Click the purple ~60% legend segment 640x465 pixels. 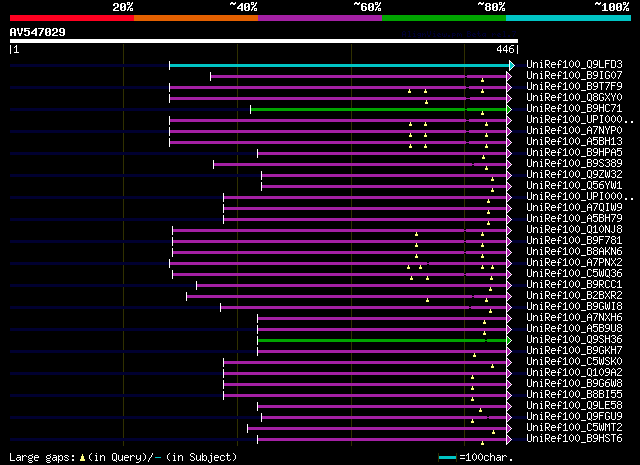[x=320, y=18]
